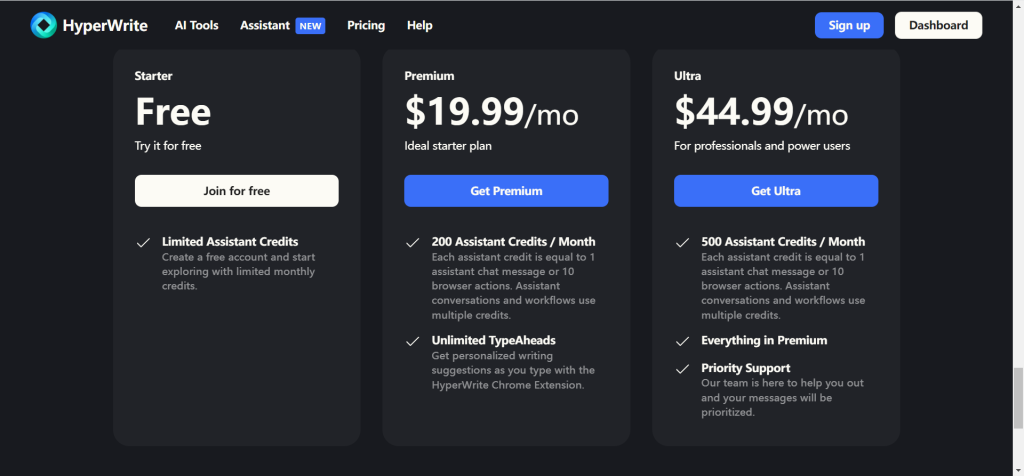
Task: Open the Dashboard button
Action: 938,25
